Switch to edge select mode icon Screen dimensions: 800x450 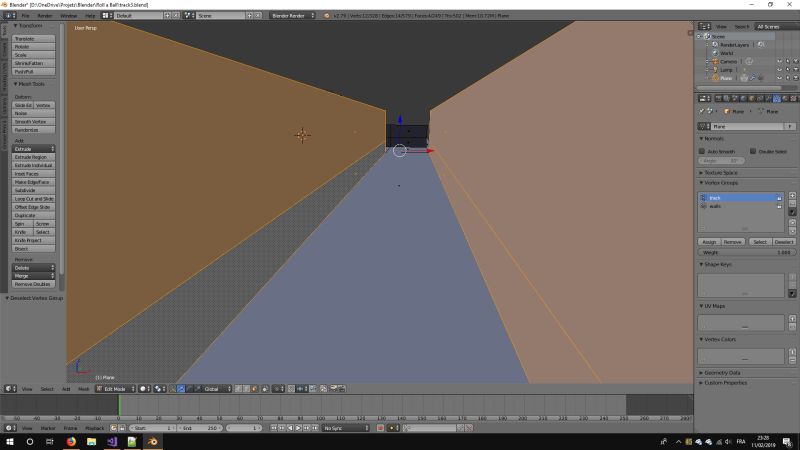tap(246, 389)
